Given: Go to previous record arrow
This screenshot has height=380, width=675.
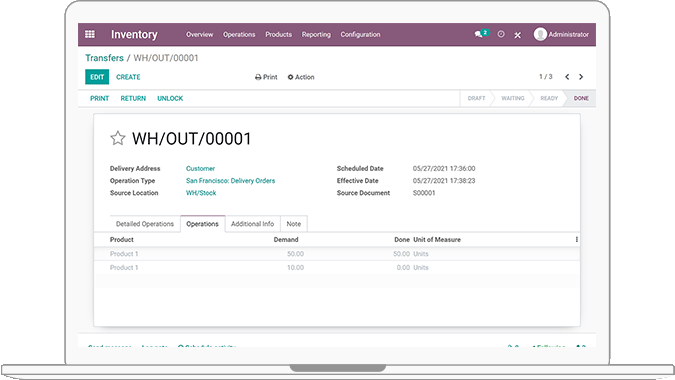Looking at the screenshot, I should (x=567, y=77).
